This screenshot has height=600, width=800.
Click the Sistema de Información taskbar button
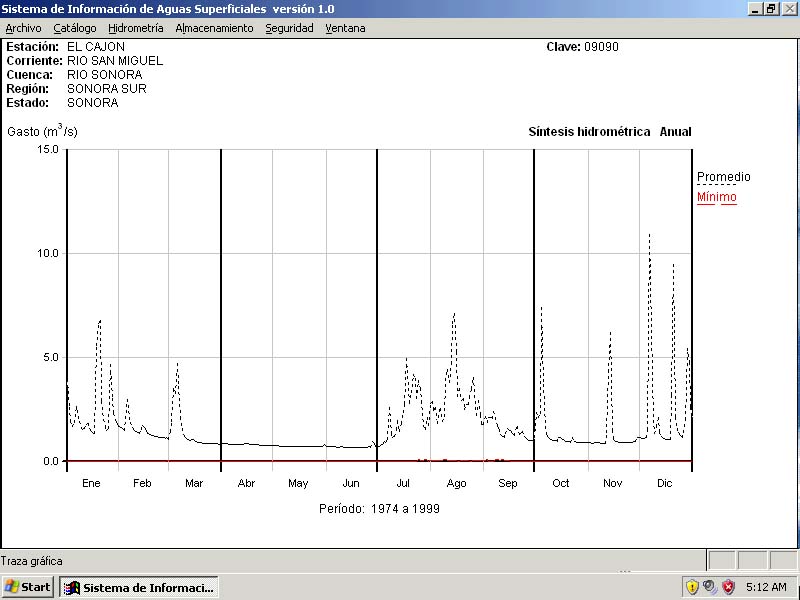coord(138,587)
